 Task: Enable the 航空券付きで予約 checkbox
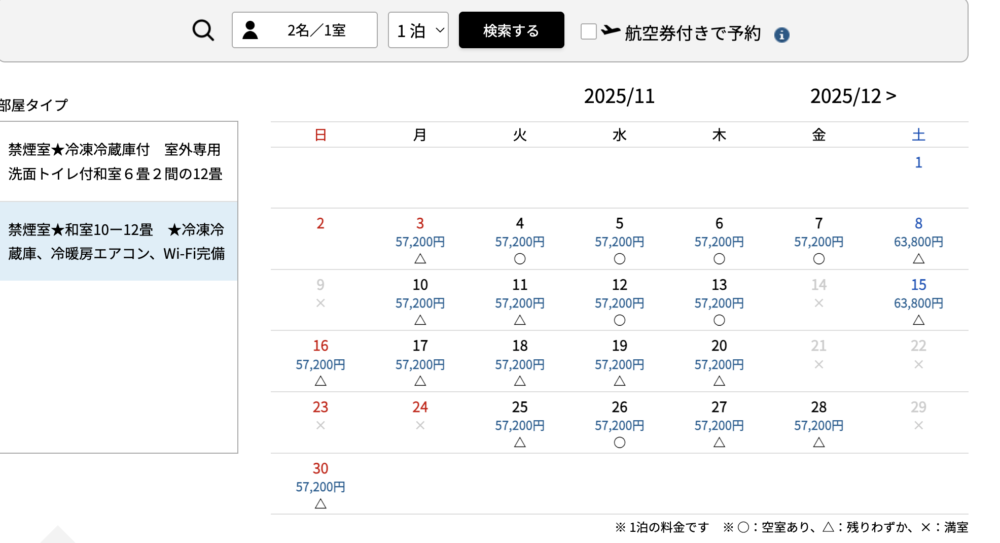pos(589,31)
